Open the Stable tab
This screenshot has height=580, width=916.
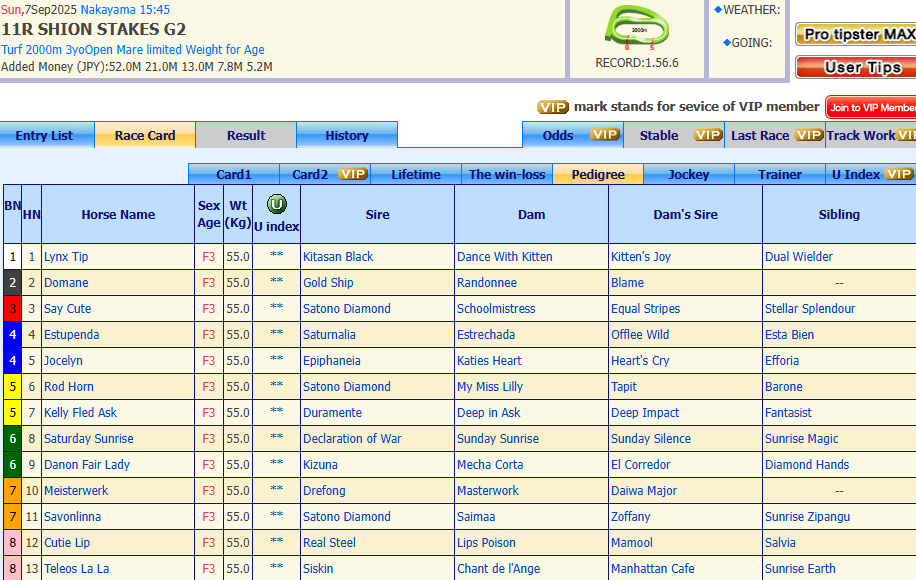(674, 135)
